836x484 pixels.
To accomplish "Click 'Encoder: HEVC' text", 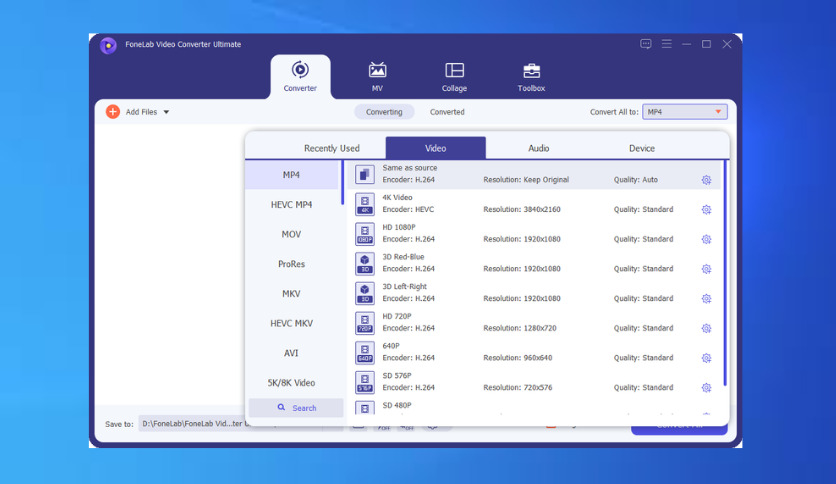I will (408, 209).
